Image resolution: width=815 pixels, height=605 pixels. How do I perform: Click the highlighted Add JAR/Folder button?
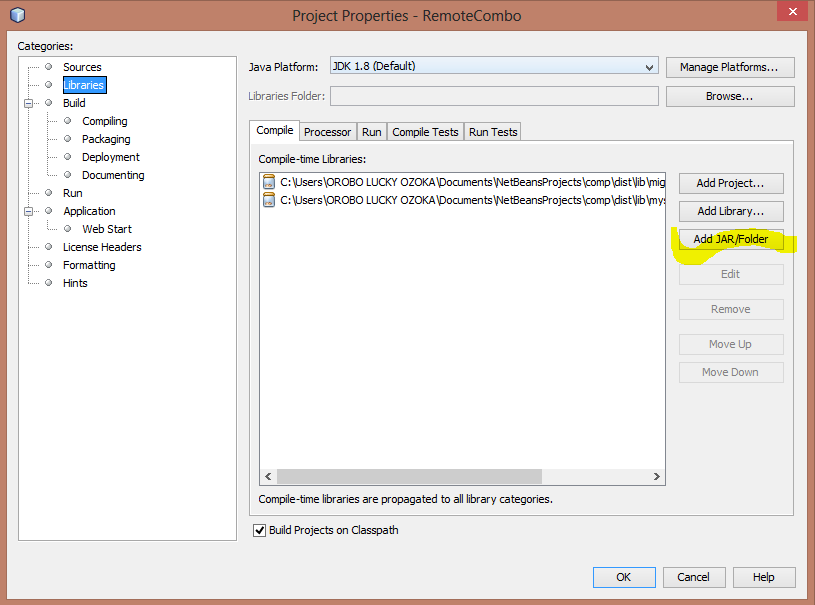click(x=731, y=239)
